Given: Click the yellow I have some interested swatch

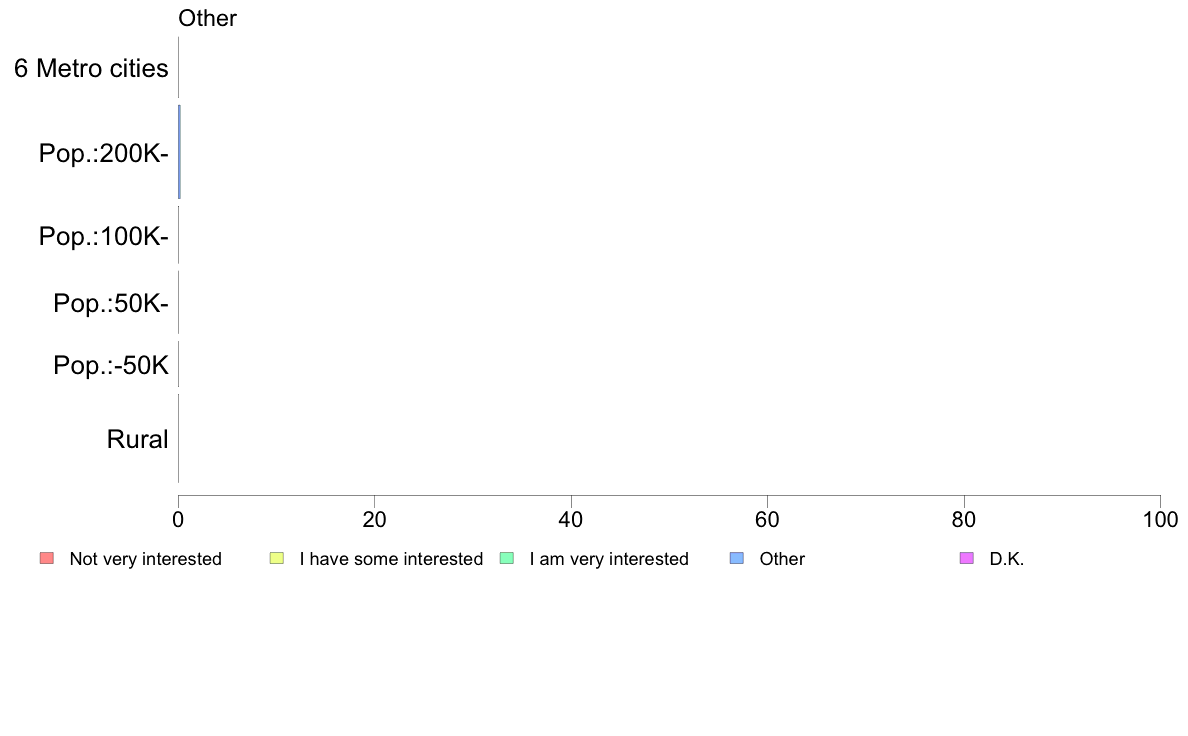Looking at the screenshot, I should tap(277, 558).
